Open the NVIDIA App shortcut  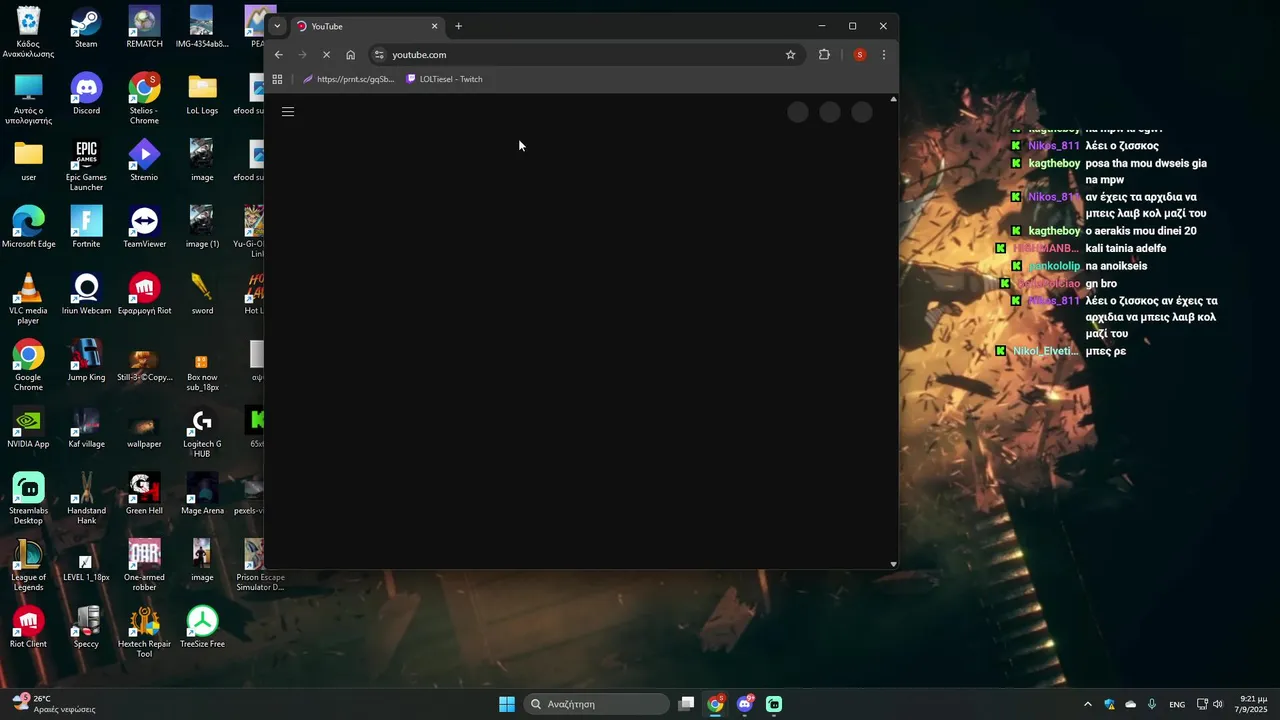click(28, 429)
